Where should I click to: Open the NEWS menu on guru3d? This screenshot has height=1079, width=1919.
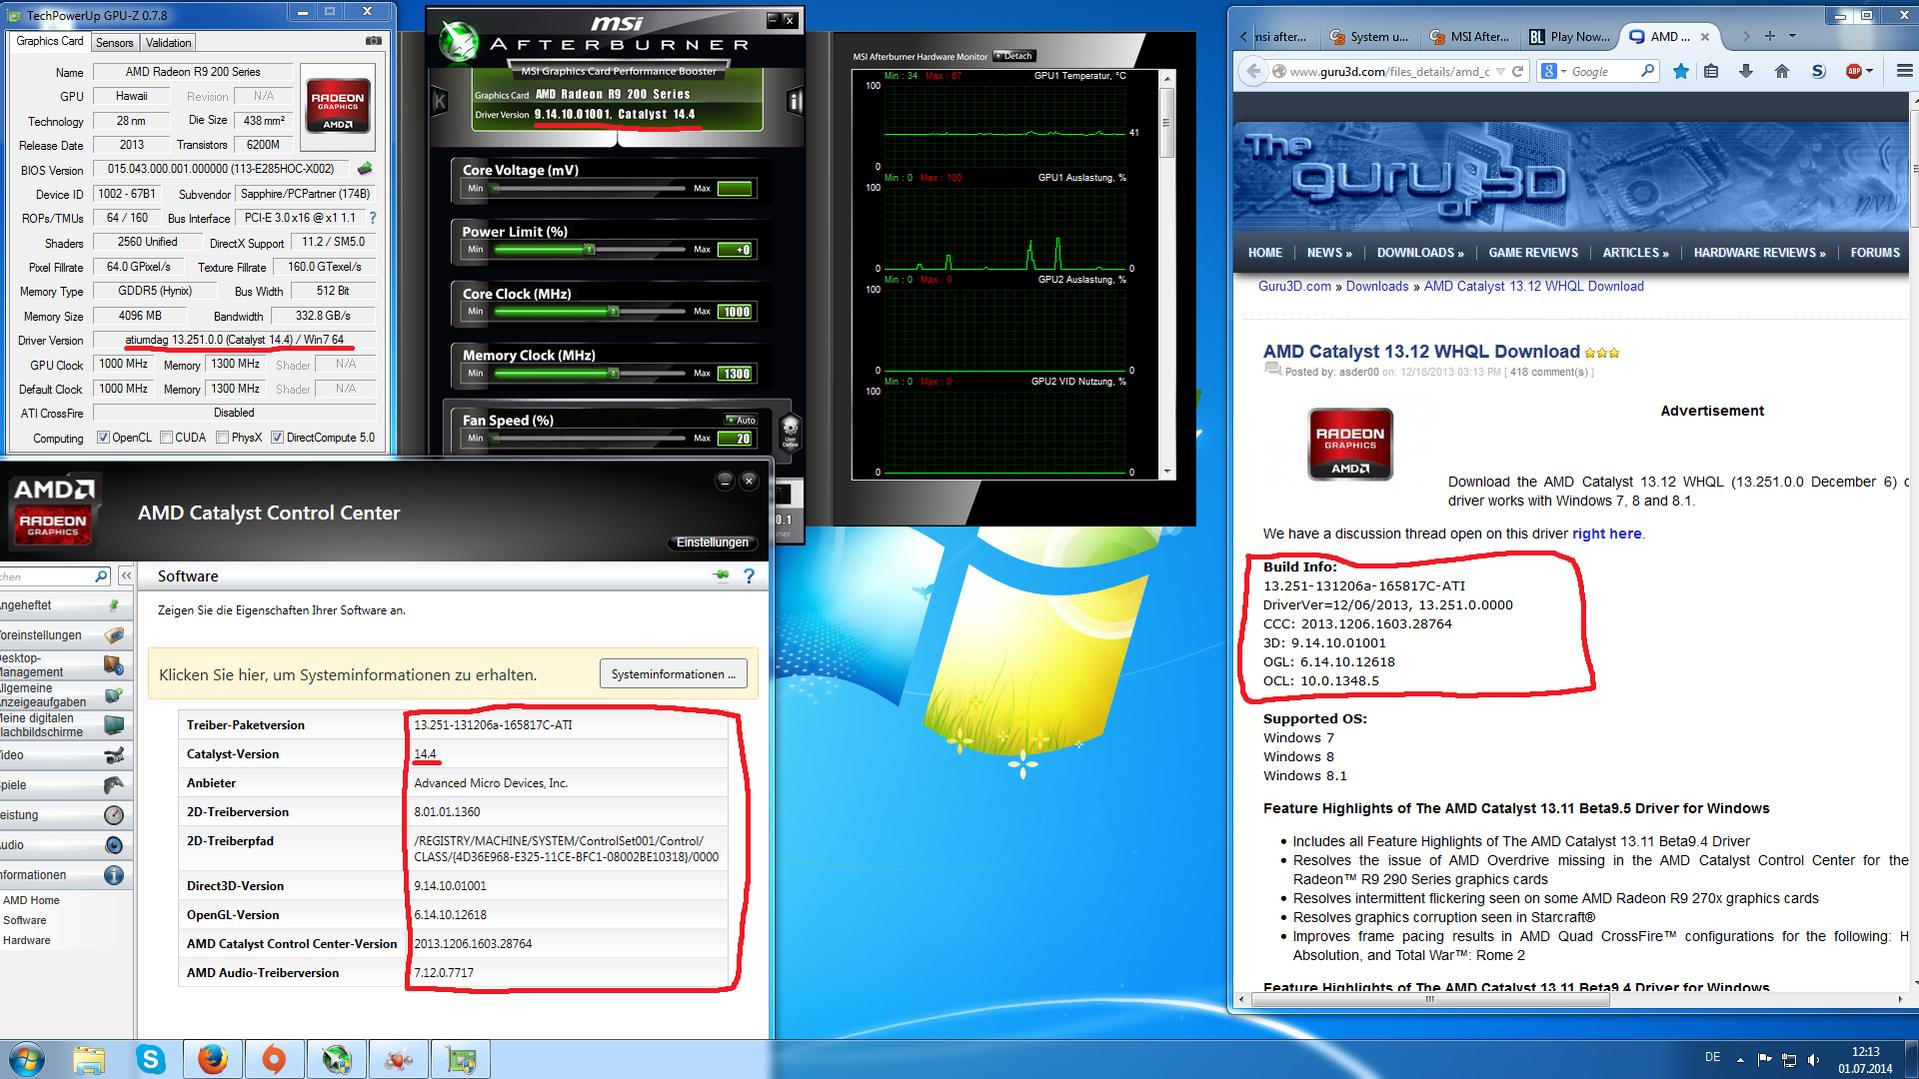pos(1329,253)
